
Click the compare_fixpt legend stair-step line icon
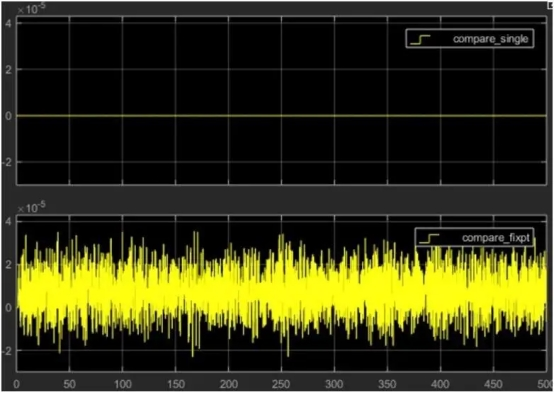pyautogui.click(x=429, y=239)
